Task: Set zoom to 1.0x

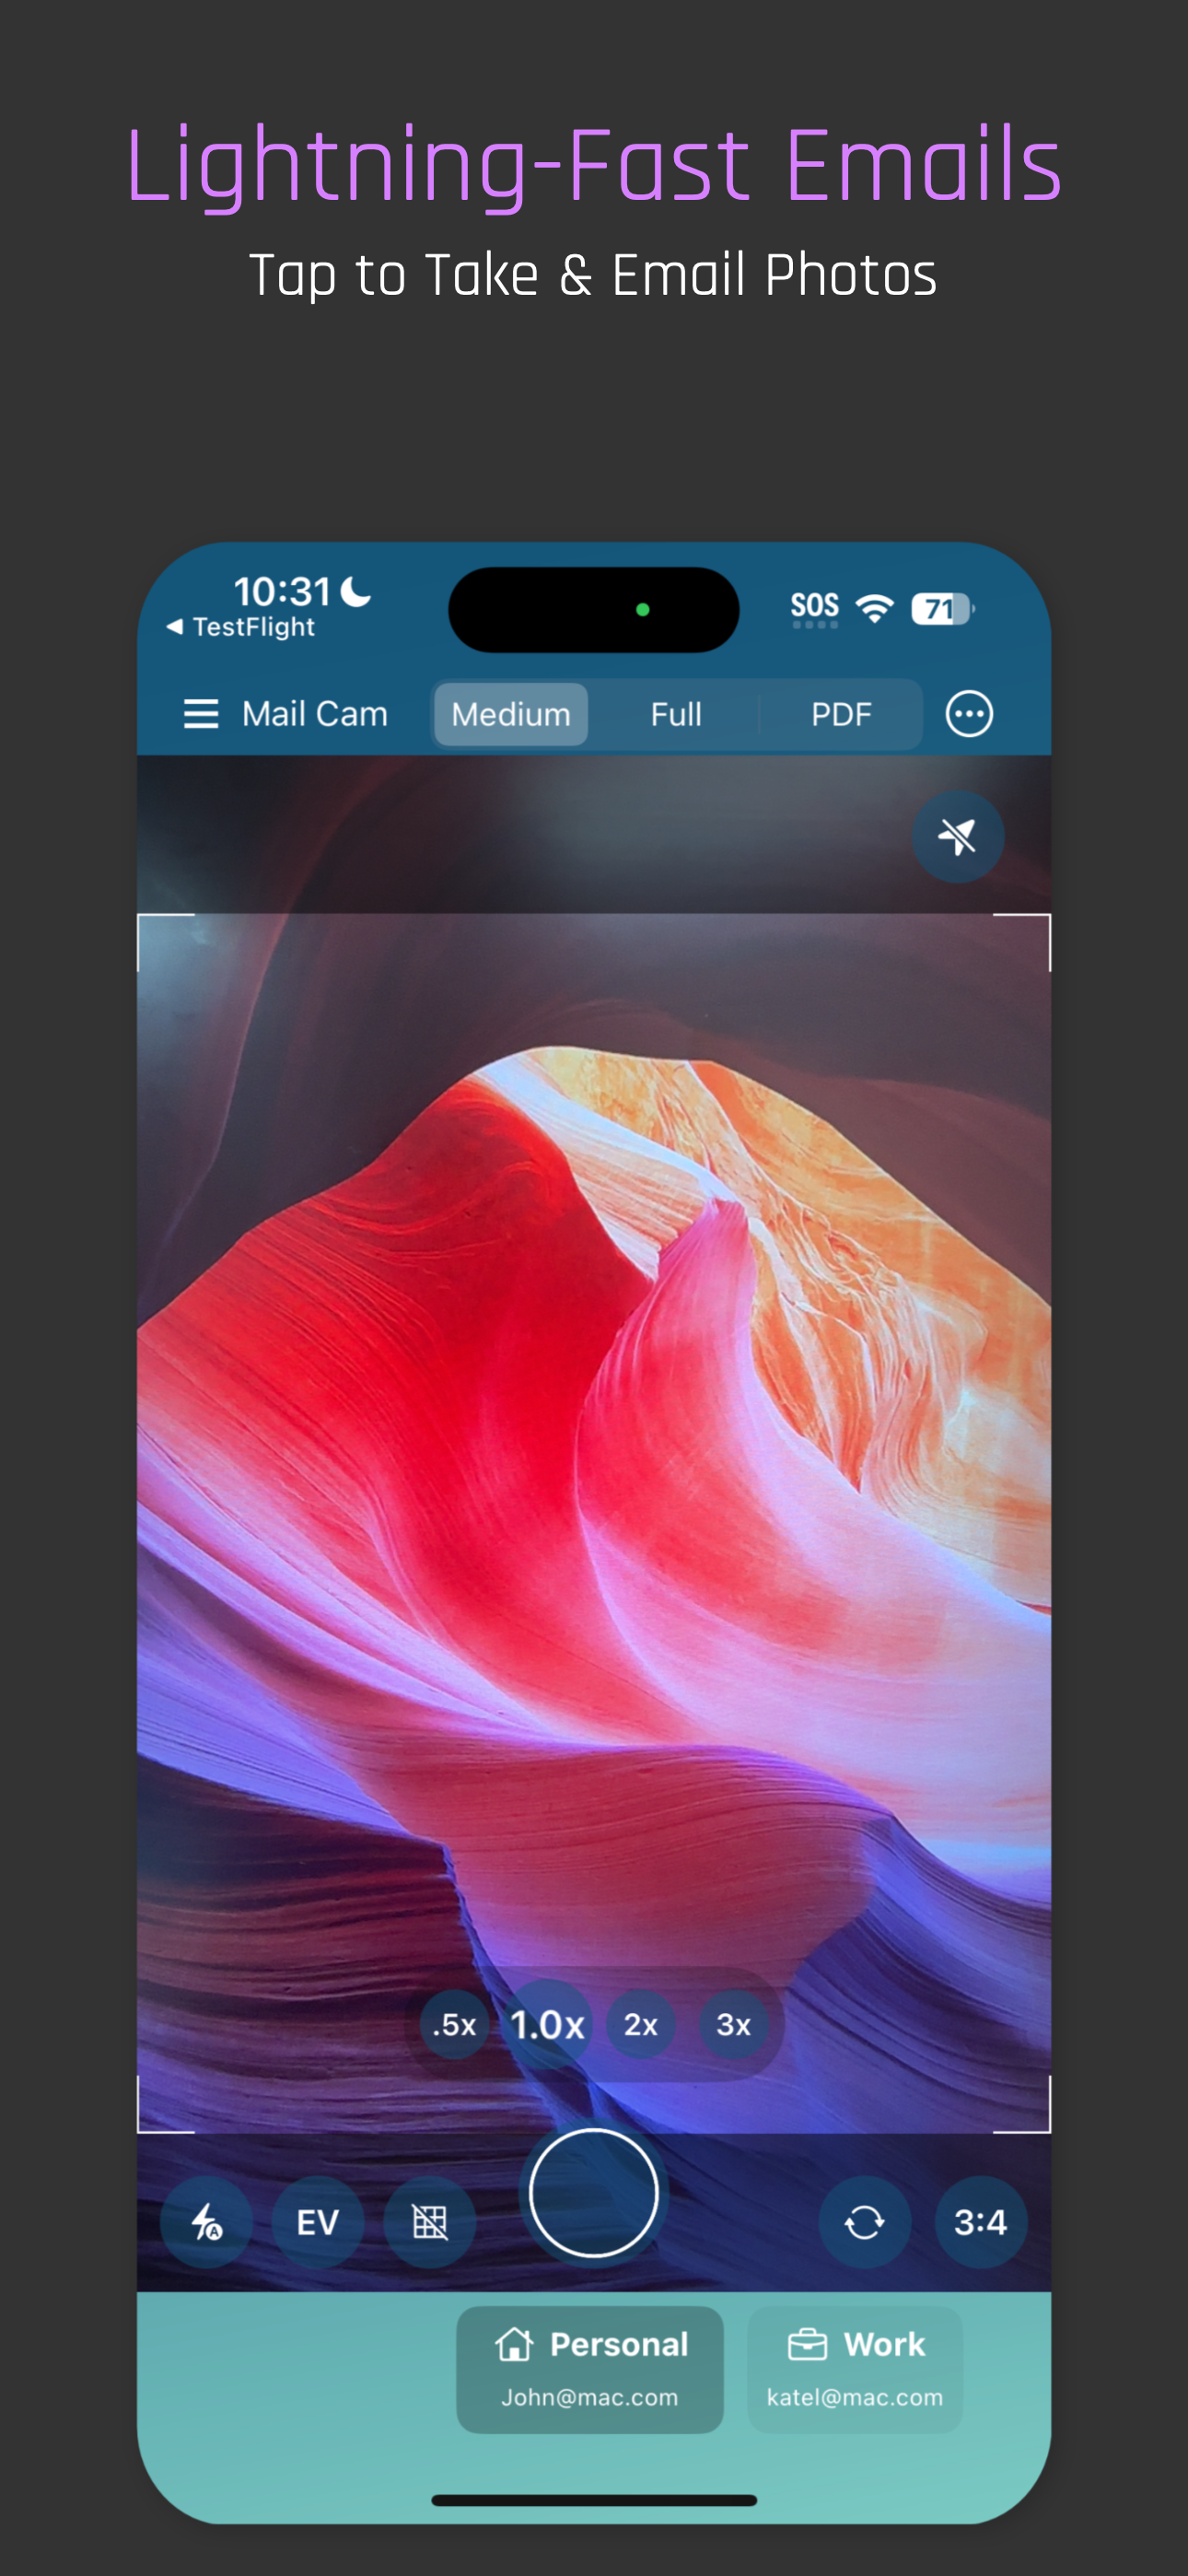Action: pyautogui.click(x=547, y=2025)
